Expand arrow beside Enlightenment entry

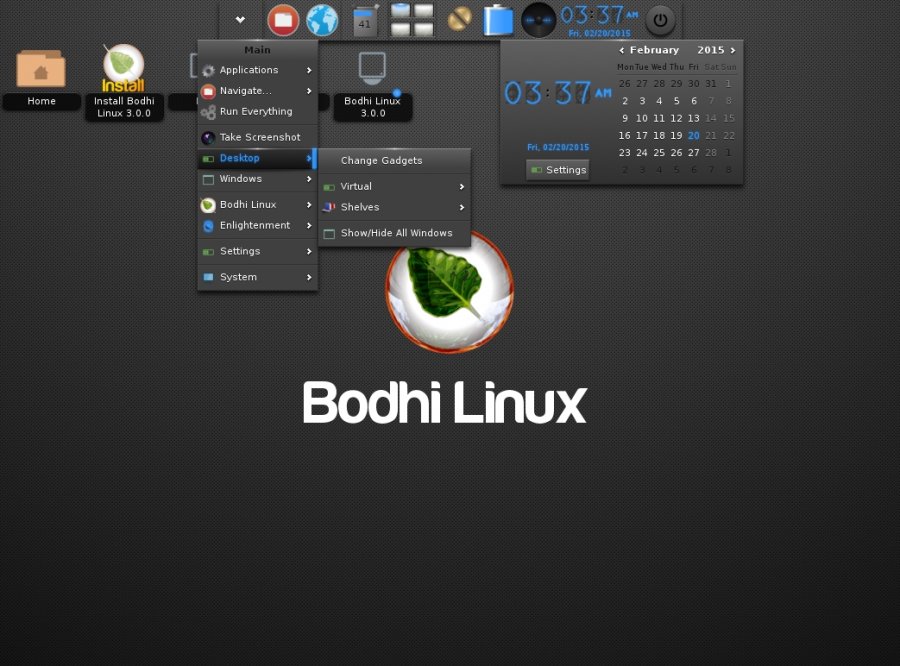(x=309, y=226)
